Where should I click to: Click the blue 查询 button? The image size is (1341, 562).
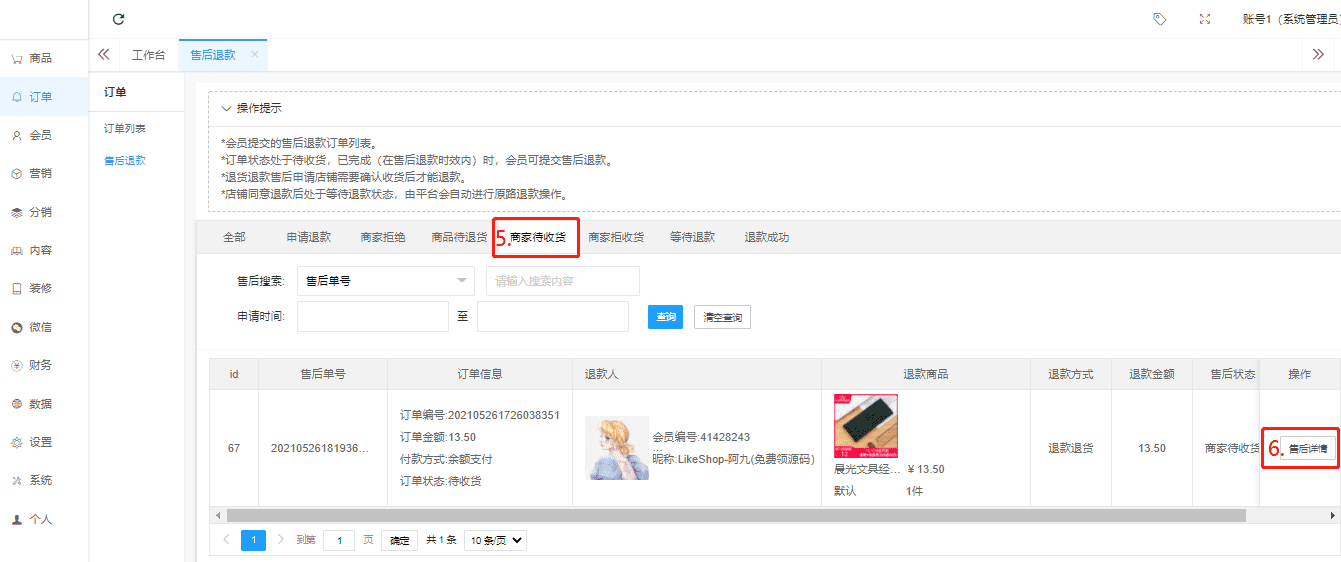[x=665, y=317]
